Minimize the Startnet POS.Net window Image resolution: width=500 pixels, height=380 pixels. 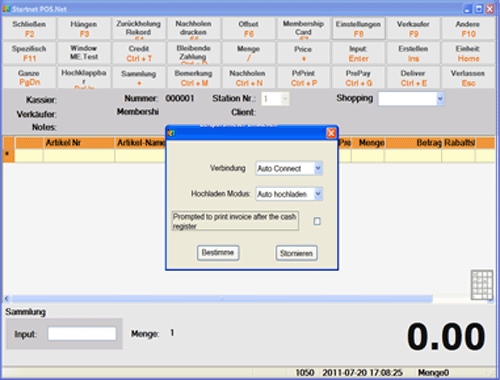(467, 9)
